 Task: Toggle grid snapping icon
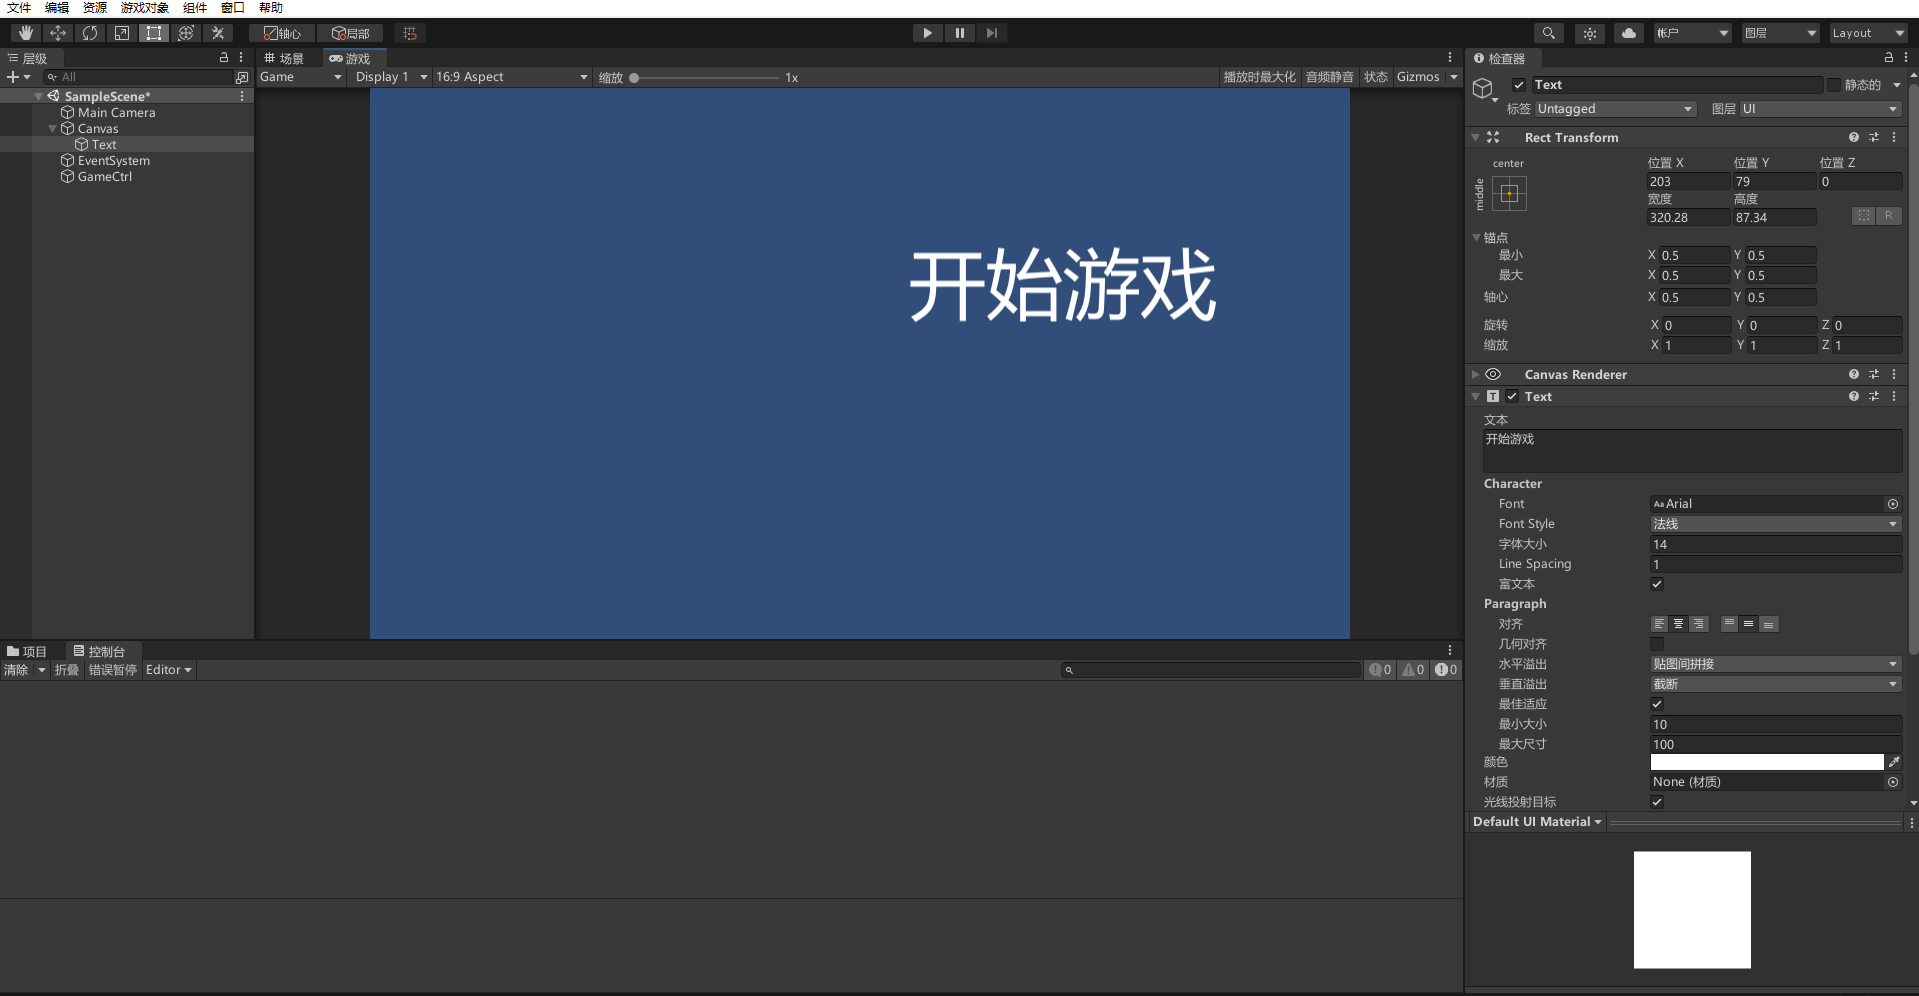[x=409, y=33]
